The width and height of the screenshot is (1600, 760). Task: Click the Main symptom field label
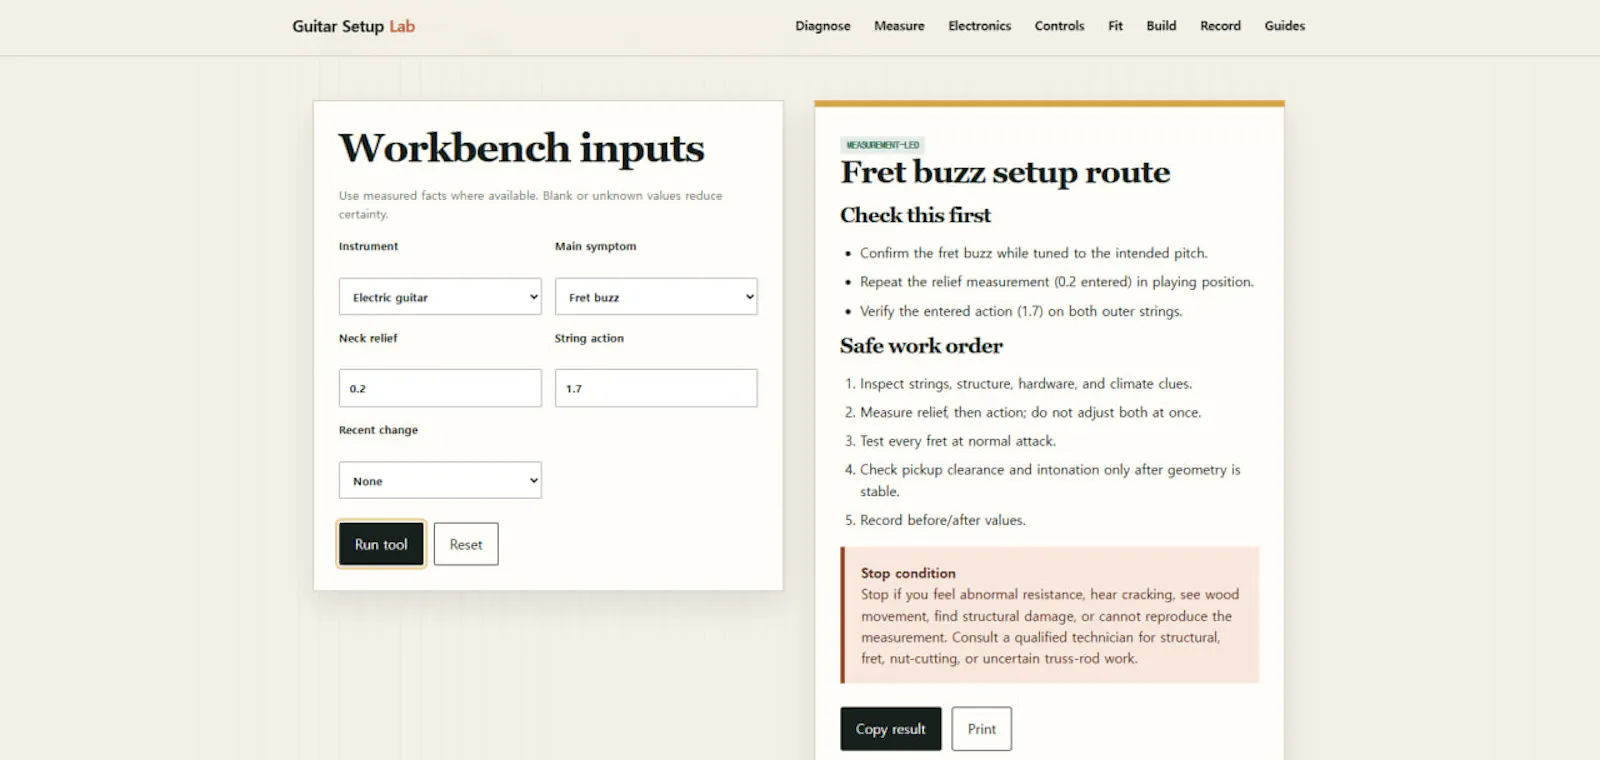pos(595,246)
